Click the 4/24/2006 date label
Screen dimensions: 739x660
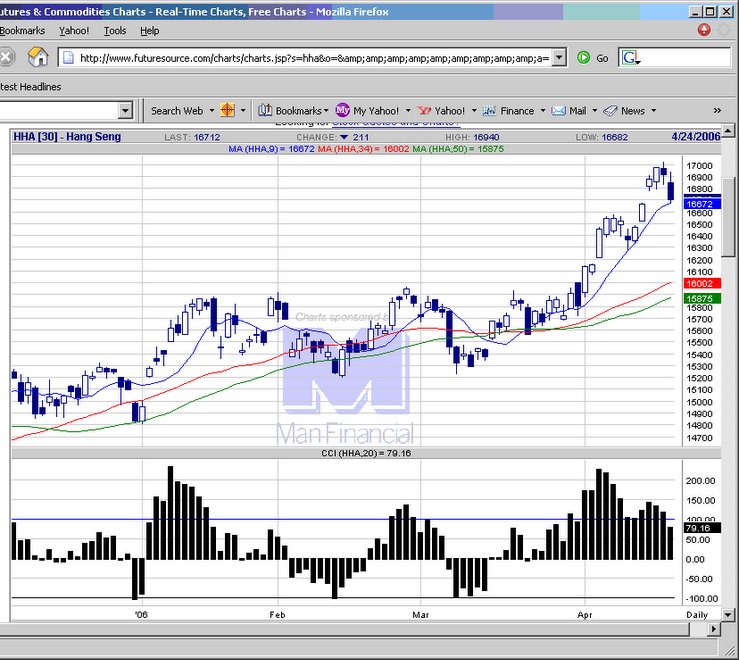696,137
